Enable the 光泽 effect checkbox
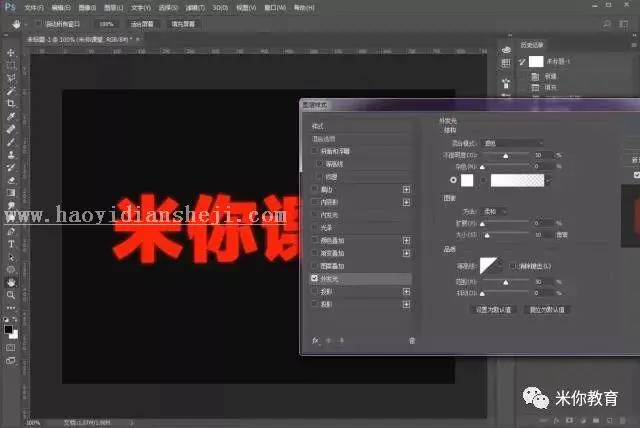Viewport: 640px width, 428px height. (315, 228)
